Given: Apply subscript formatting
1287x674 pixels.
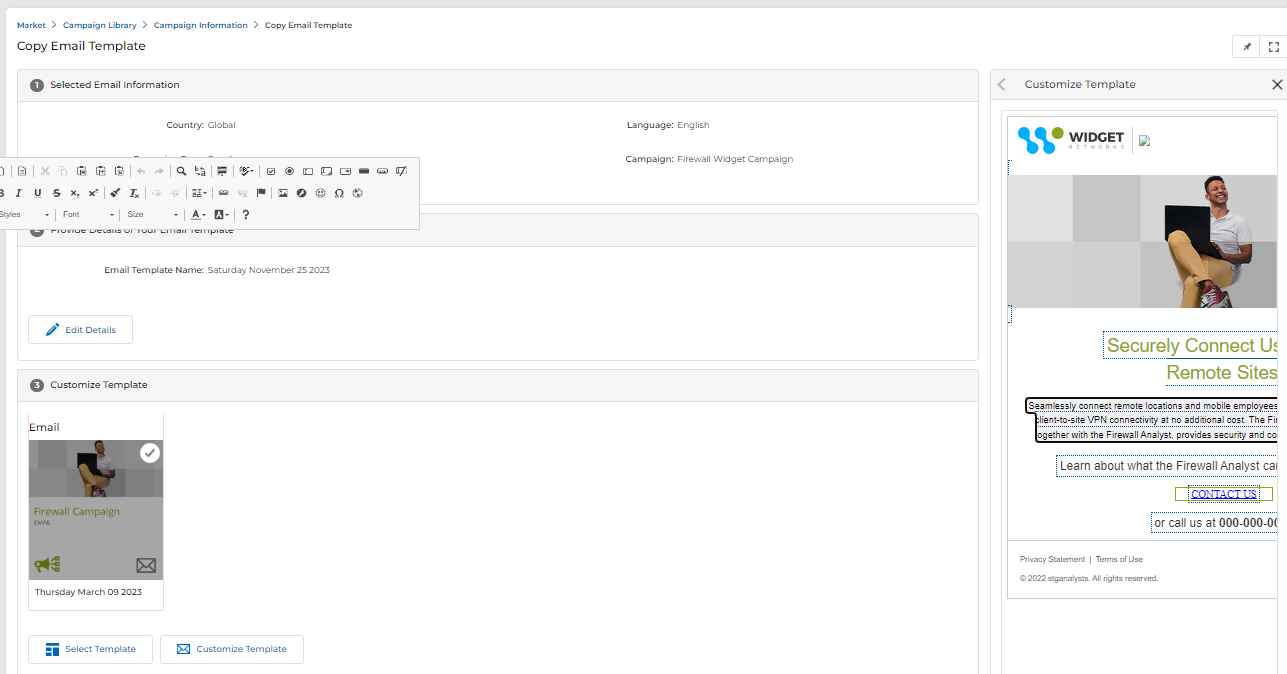Looking at the screenshot, I should coord(75,193).
